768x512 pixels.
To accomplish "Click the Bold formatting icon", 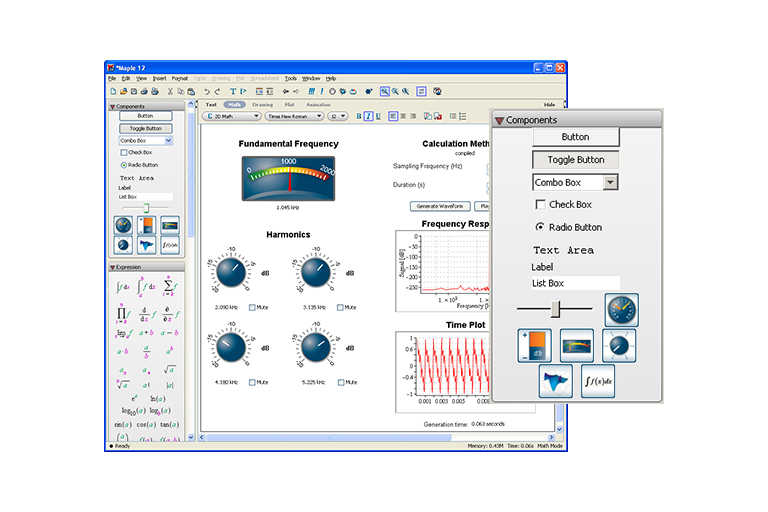I will [x=358, y=116].
